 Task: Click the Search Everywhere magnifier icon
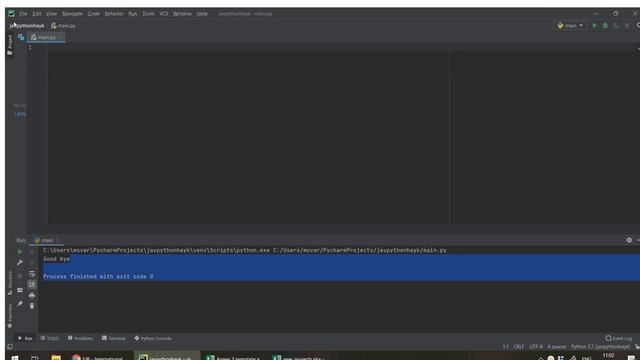pyautogui.click(x=638, y=26)
